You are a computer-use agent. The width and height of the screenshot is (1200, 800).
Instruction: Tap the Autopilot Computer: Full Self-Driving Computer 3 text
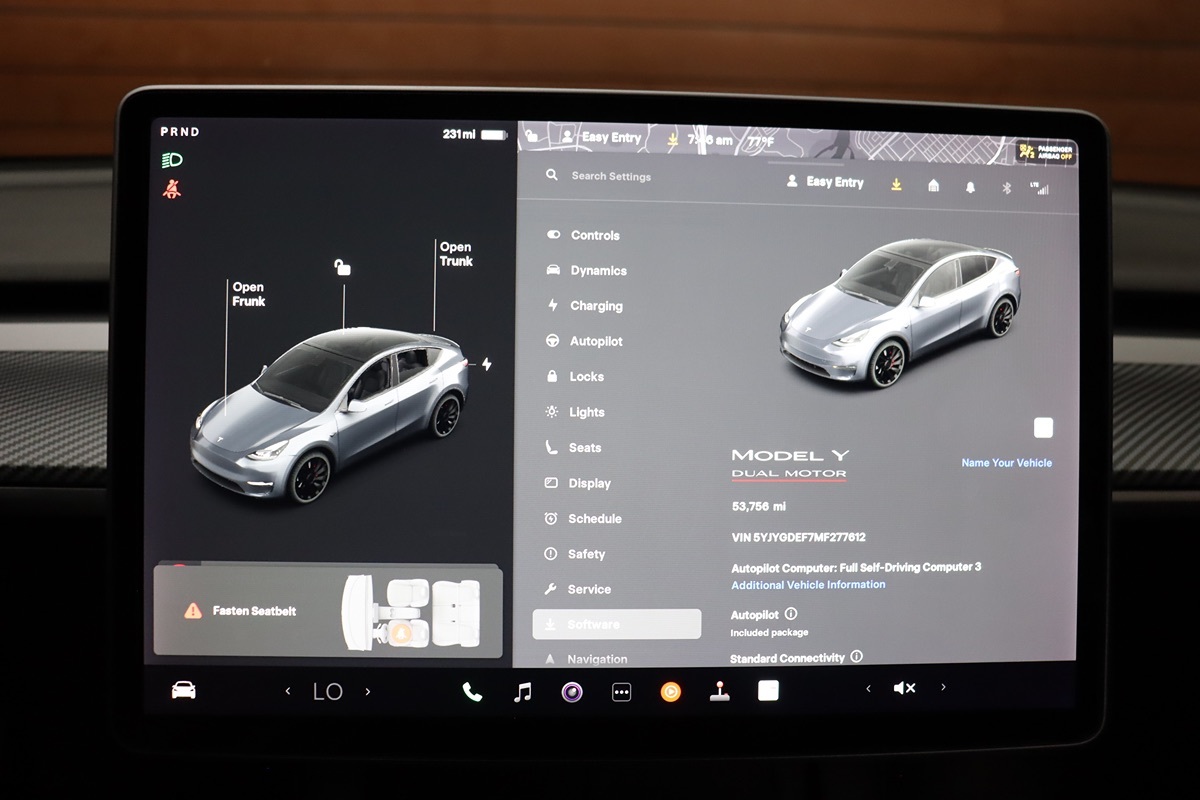(x=856, y=567)
